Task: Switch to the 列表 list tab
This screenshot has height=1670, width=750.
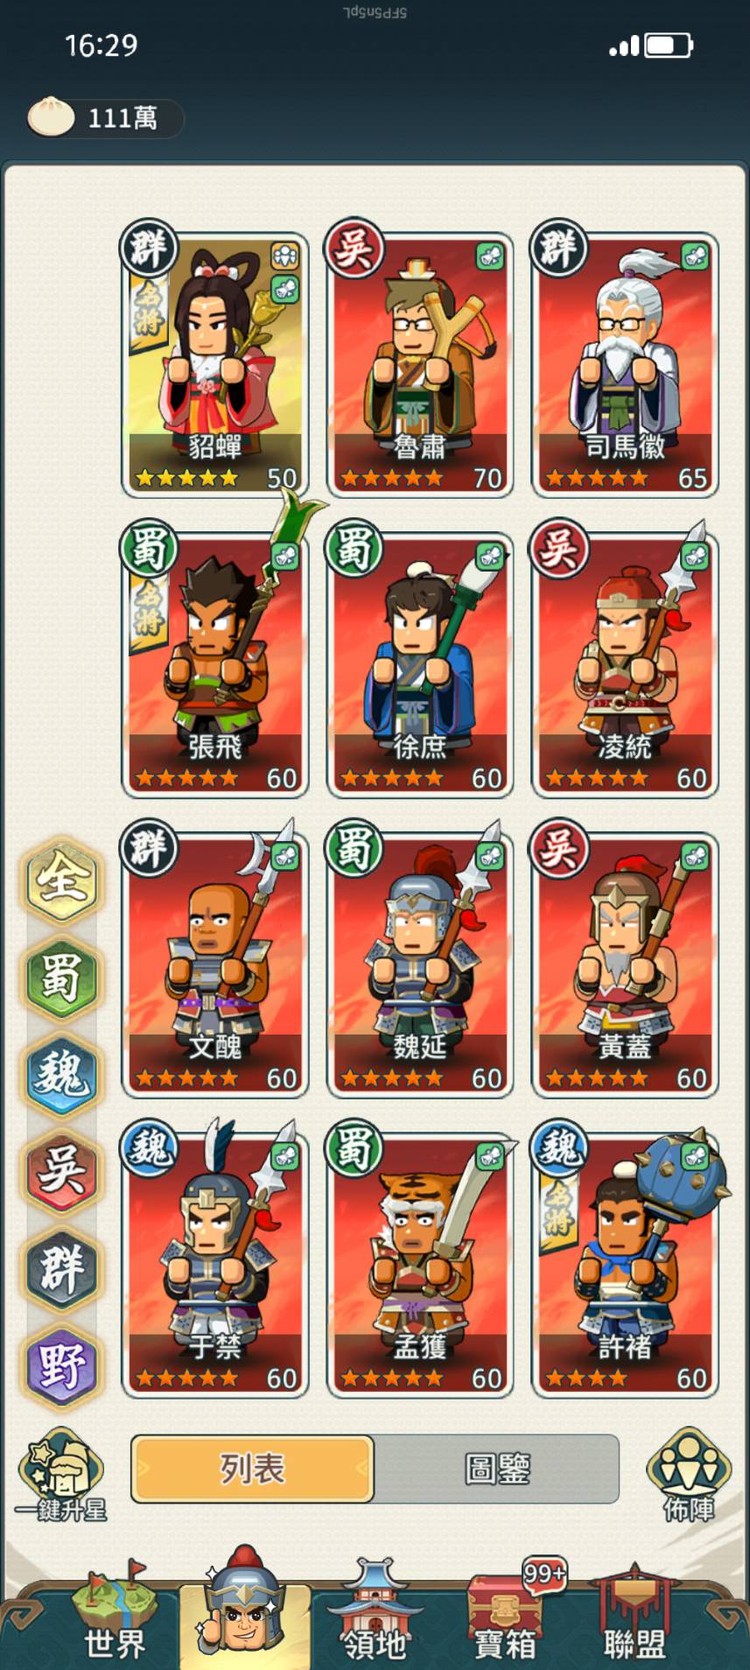Action: 252,1468
